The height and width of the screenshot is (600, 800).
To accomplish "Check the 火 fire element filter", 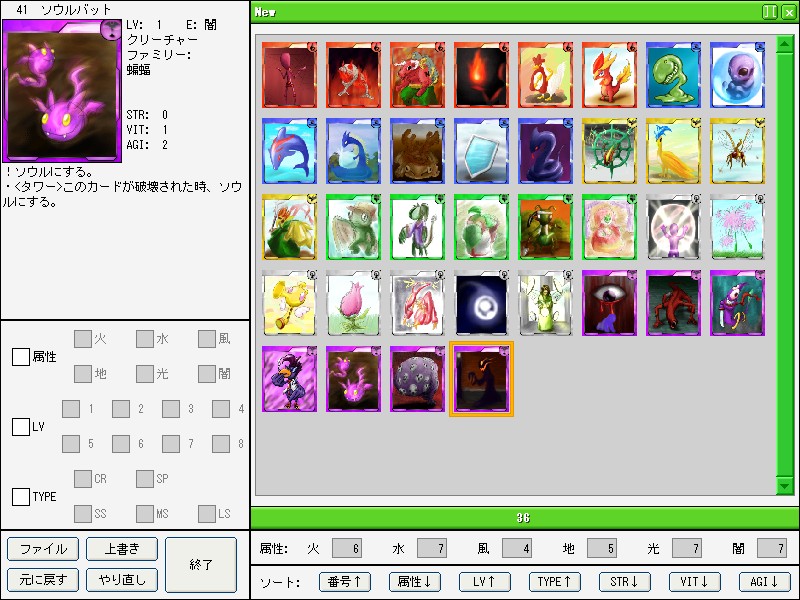I will point(83,339).
